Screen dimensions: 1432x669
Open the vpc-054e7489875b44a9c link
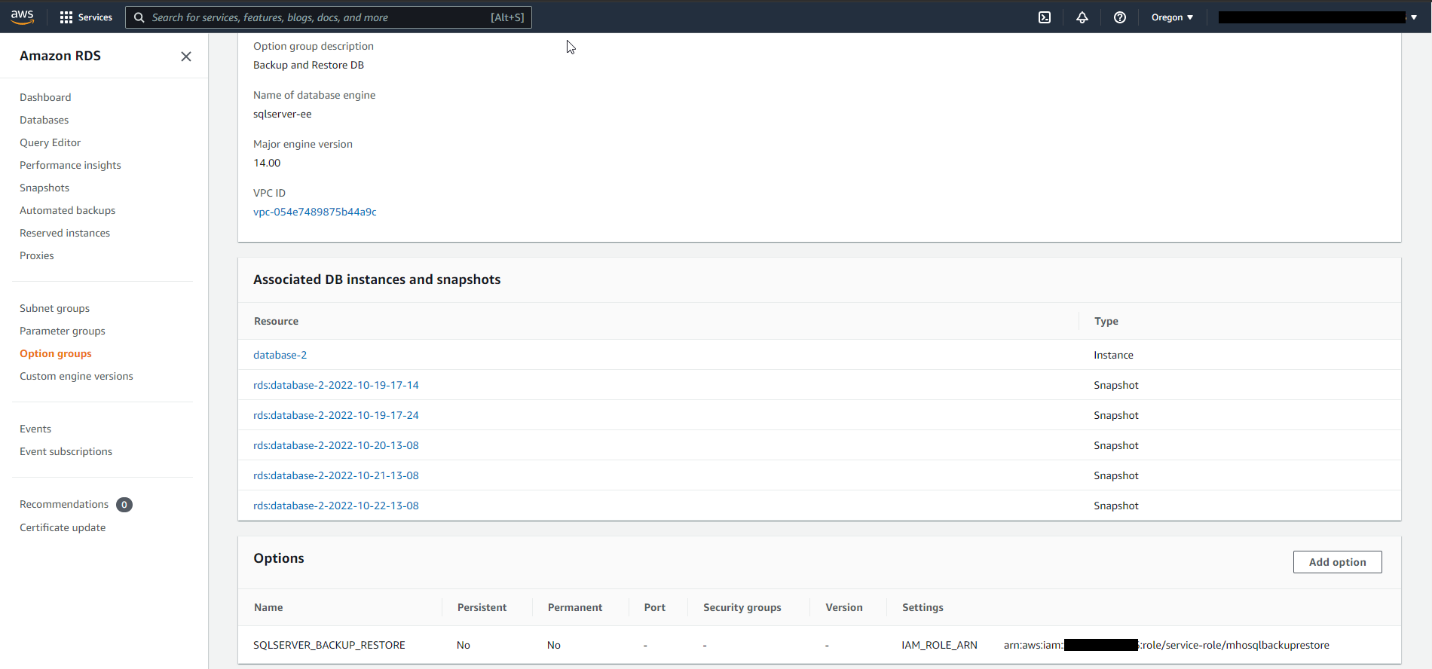pos(315,212)
